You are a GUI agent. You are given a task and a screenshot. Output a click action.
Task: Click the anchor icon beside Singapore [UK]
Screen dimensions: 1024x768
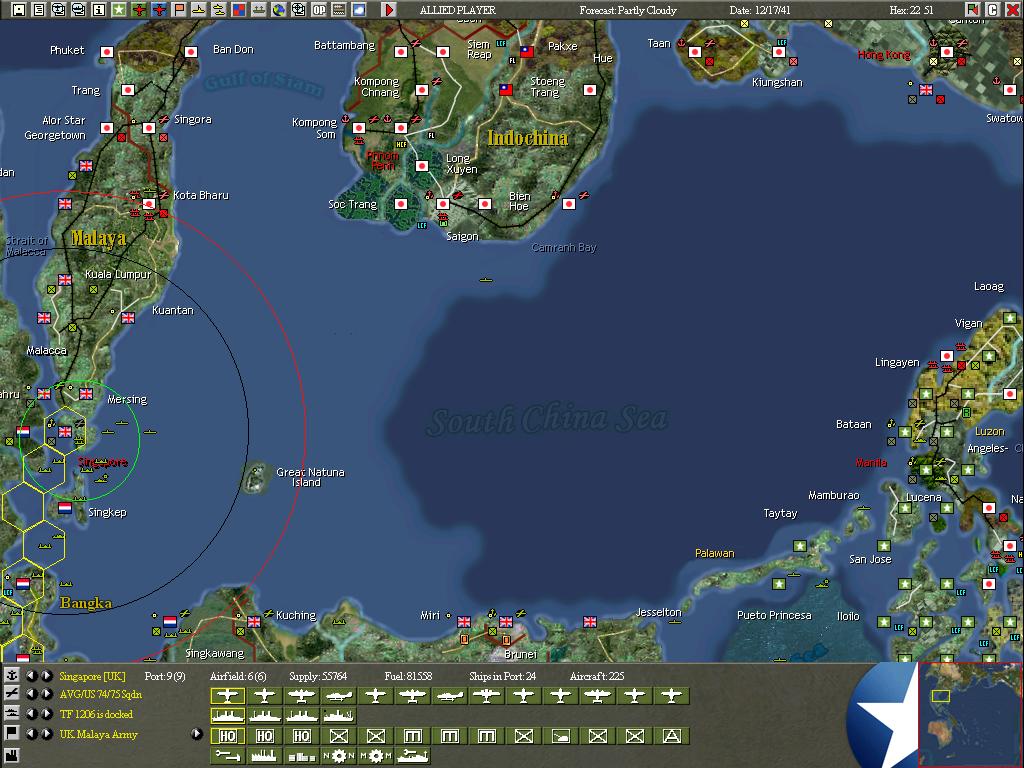point(12,676)
